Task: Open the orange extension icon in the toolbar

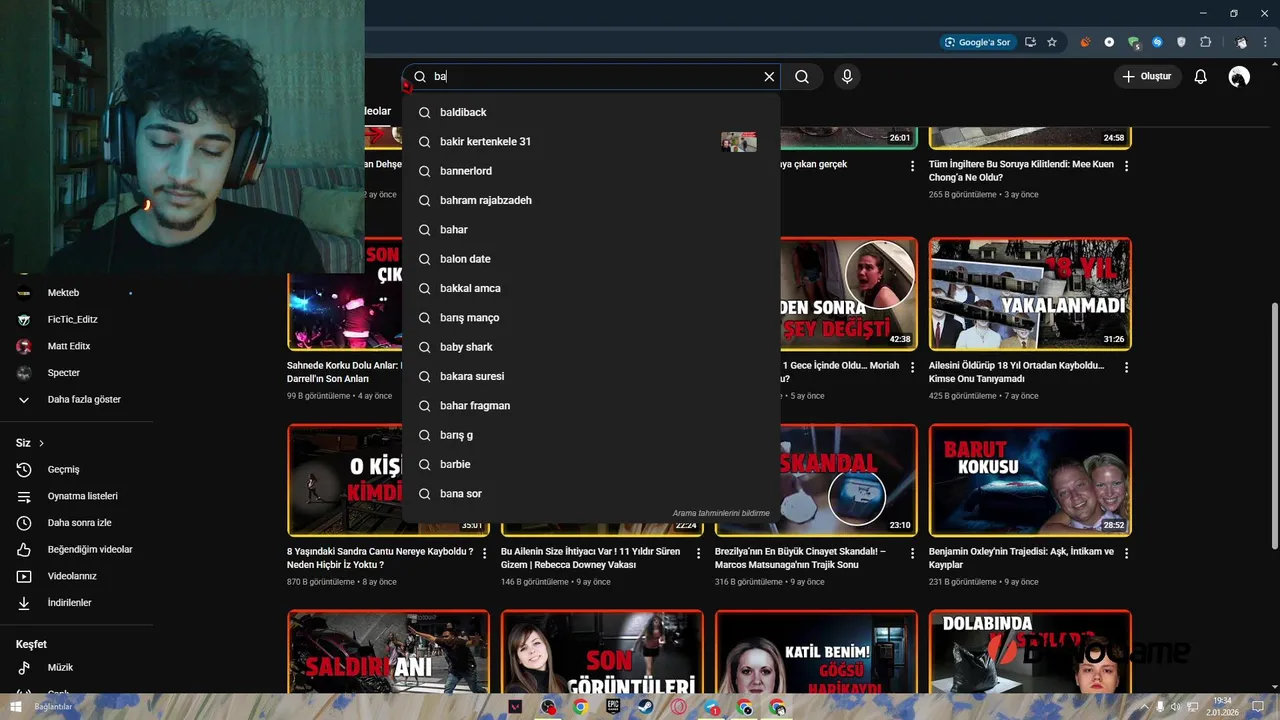Action: point(1085,42)
